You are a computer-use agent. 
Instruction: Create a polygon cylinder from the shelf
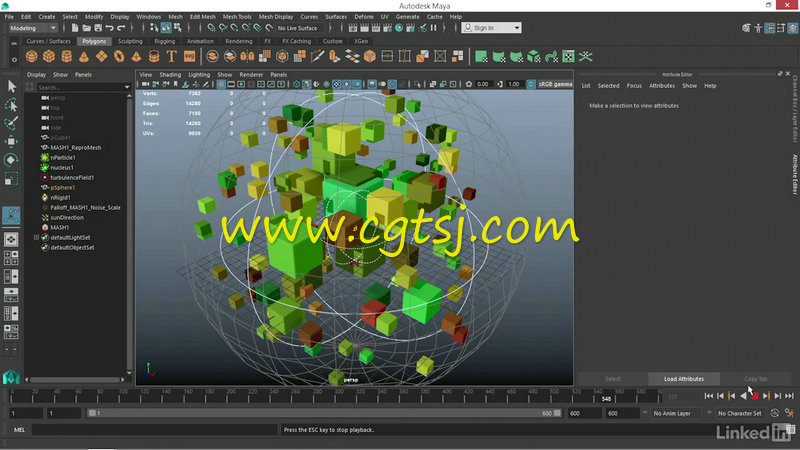tap(66, 56)
